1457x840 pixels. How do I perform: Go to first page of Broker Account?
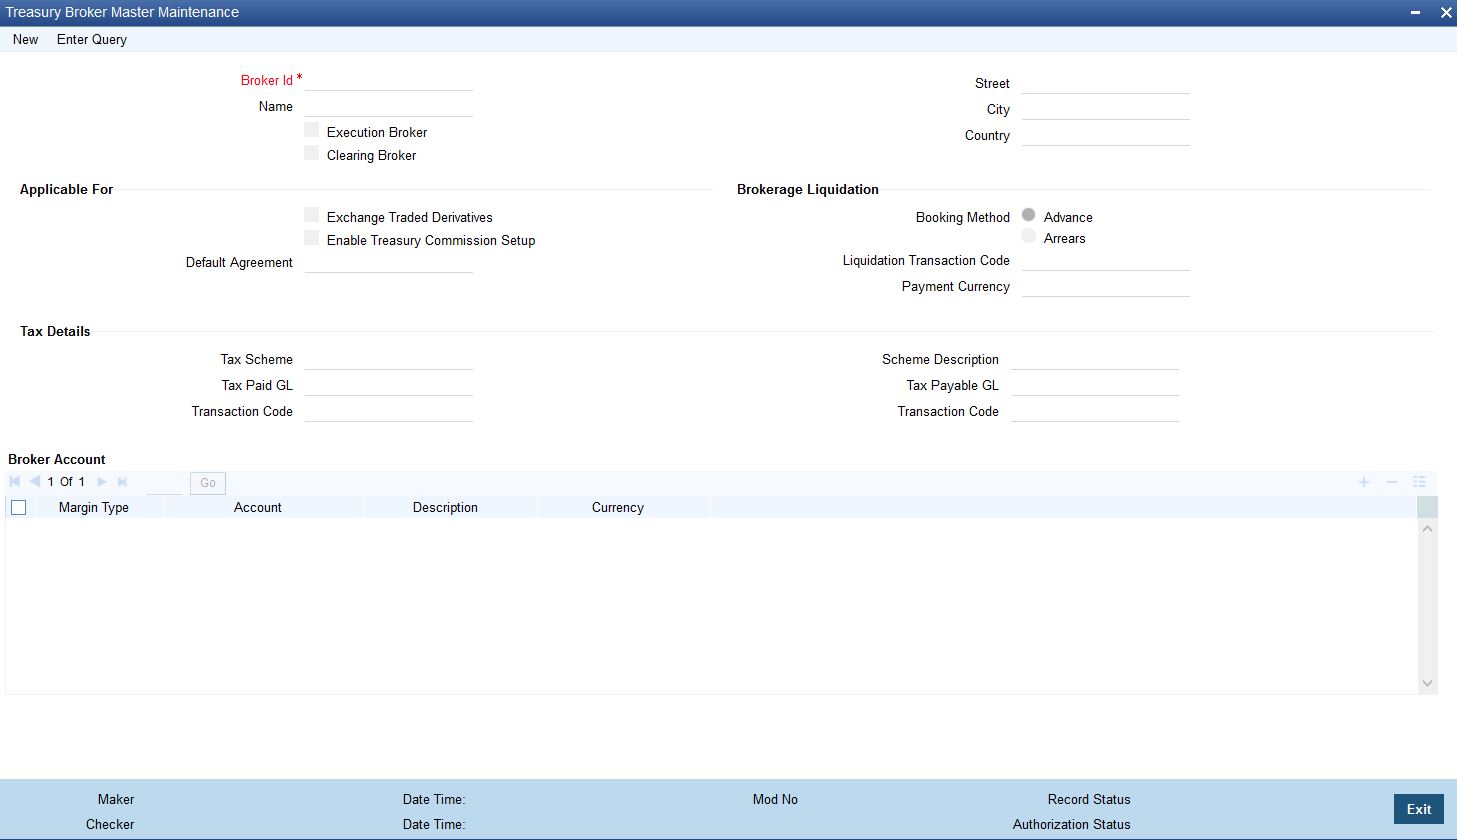[15, 482]
